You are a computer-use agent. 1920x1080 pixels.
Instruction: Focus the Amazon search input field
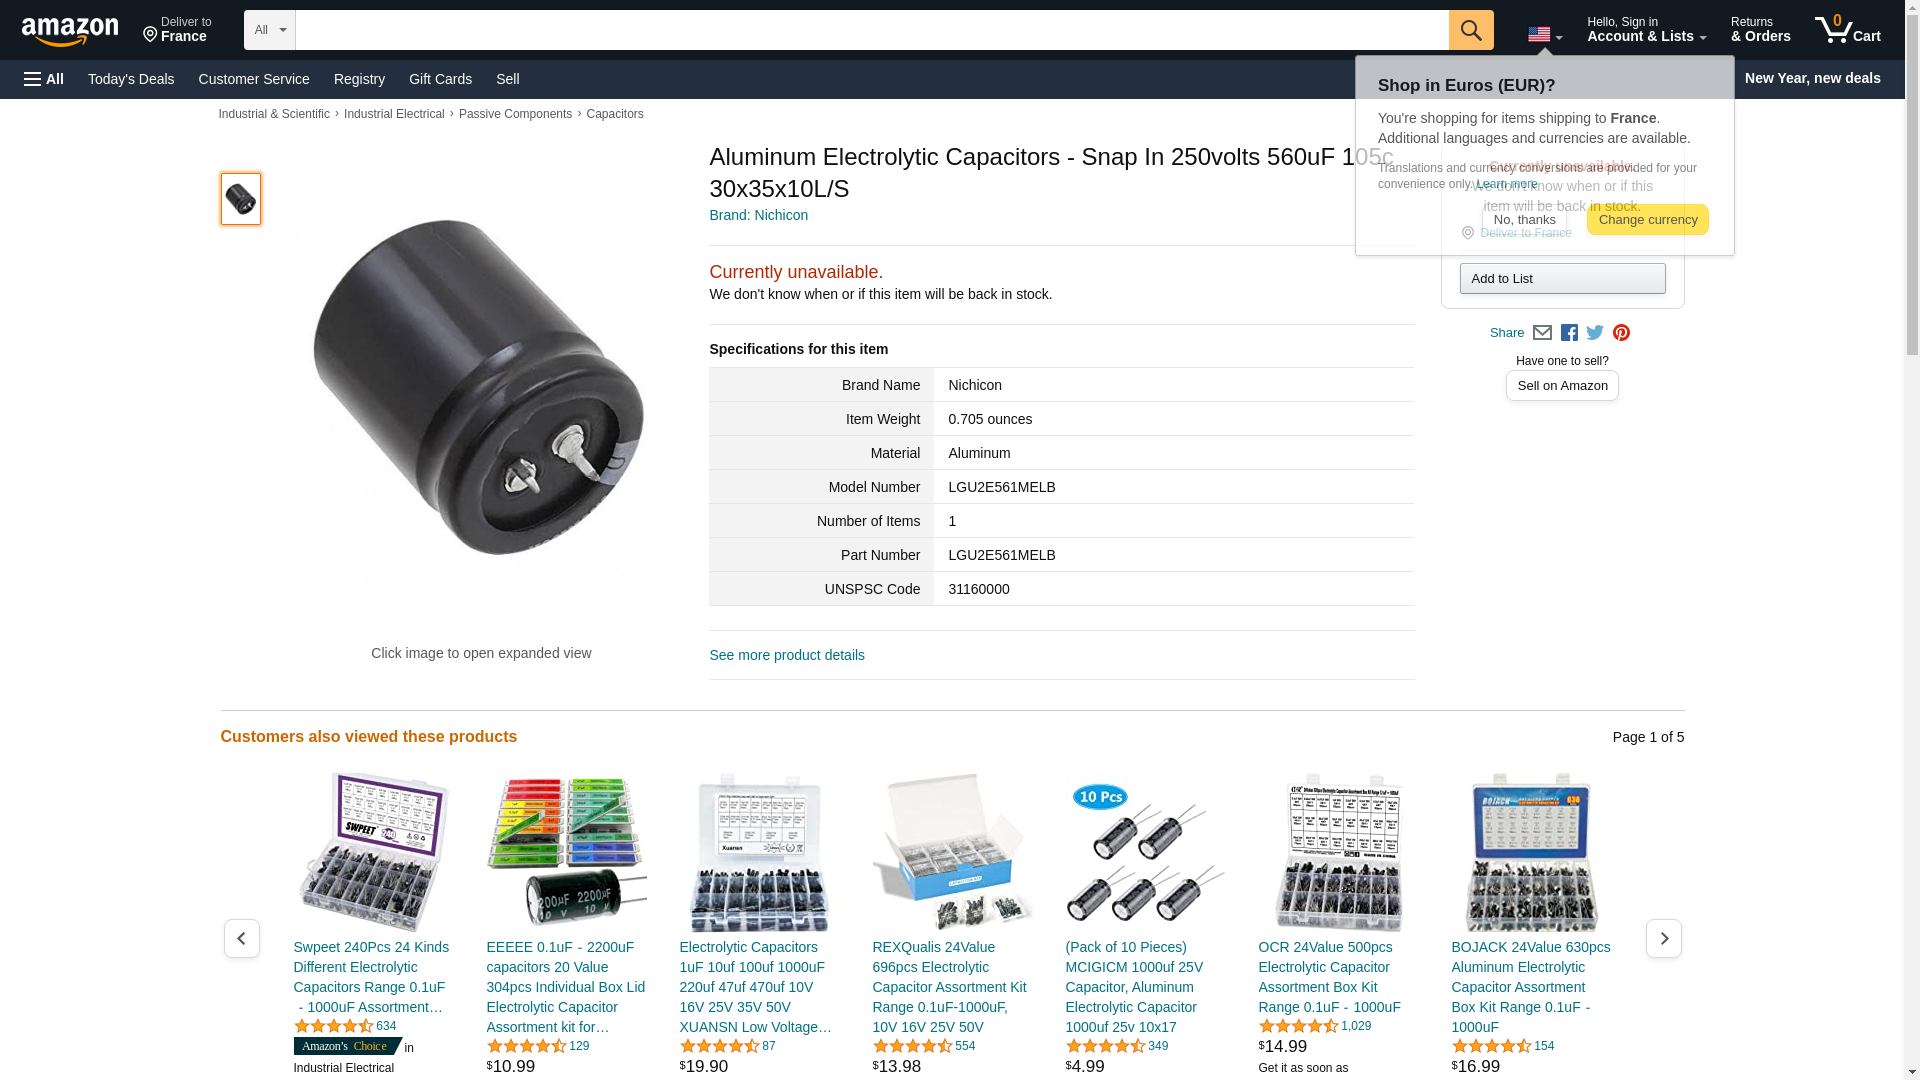pyautogui.click(x=872, y=30)
